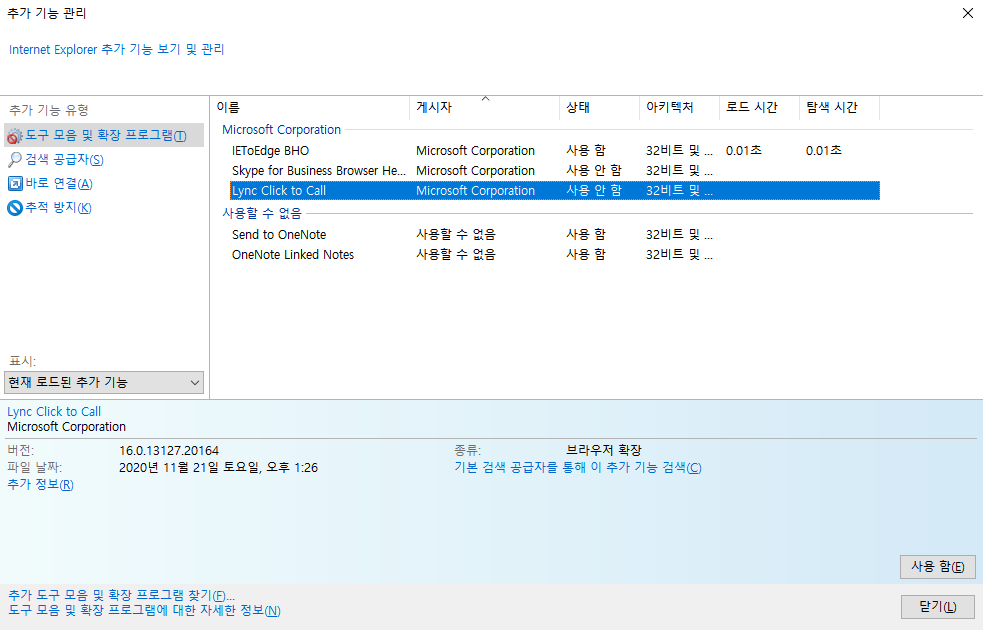
Task: Sort by 상태 column header
Action: coord(599,107)
